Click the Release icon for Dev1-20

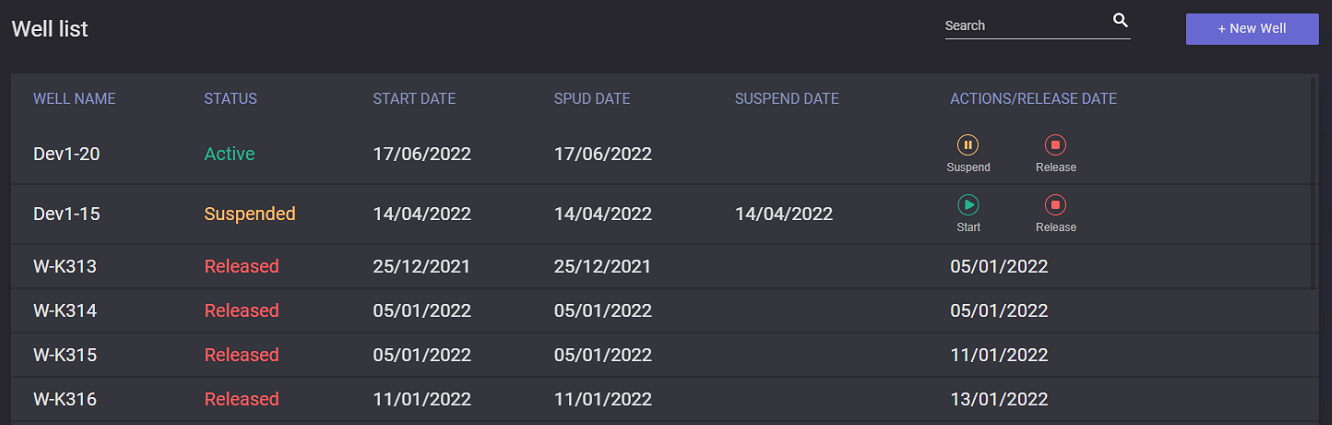1055,145
